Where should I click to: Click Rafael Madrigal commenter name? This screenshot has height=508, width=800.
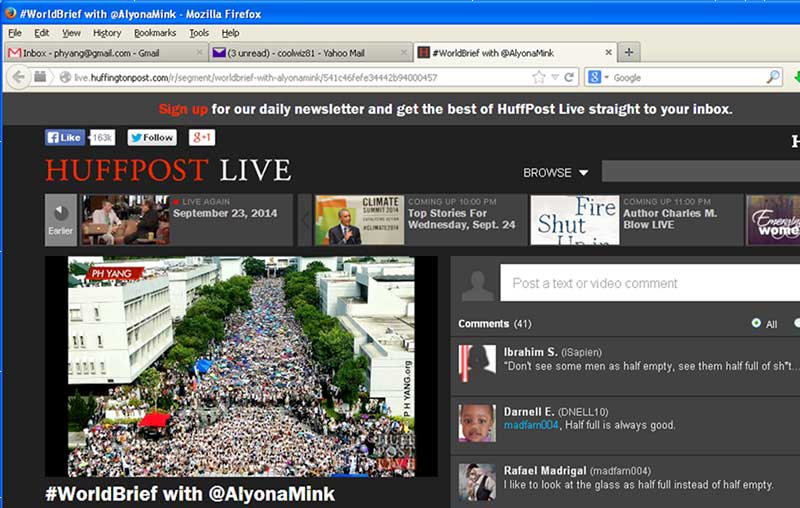tap(545, 470)
